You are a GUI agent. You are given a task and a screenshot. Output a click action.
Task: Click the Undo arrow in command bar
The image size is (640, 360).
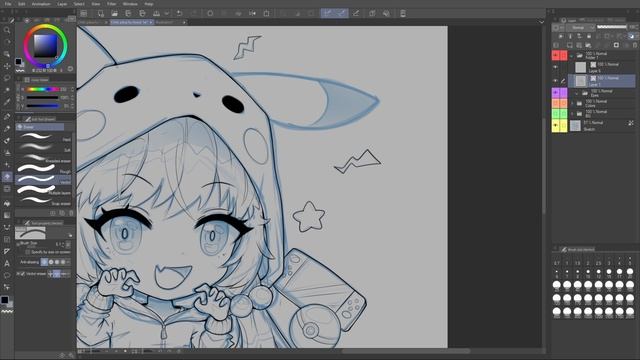click(179, 13)
